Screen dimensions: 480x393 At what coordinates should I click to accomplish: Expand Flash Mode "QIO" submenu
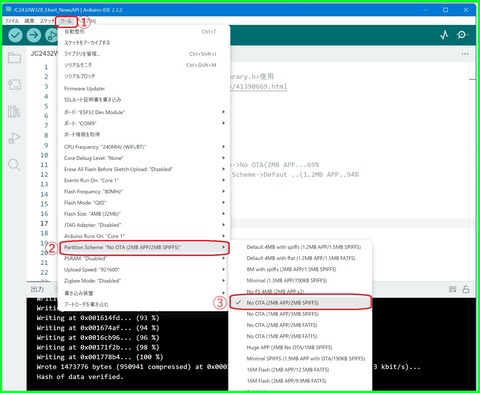pyautogui.click(x=144, y=203)
